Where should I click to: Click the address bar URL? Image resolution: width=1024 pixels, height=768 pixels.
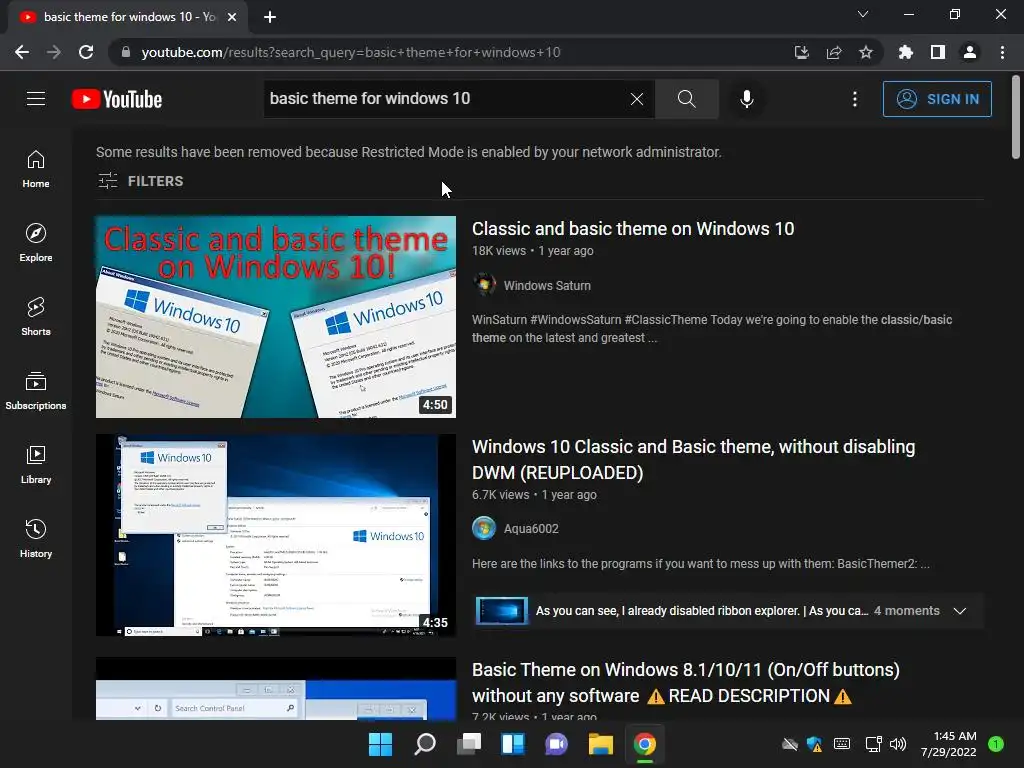click(x=351, y=52)
